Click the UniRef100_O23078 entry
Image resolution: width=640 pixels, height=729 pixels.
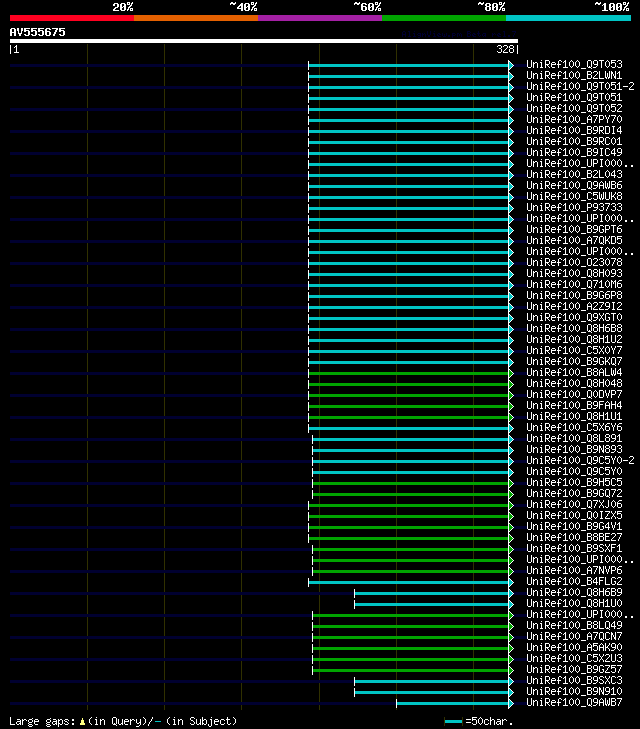[574, 262]
